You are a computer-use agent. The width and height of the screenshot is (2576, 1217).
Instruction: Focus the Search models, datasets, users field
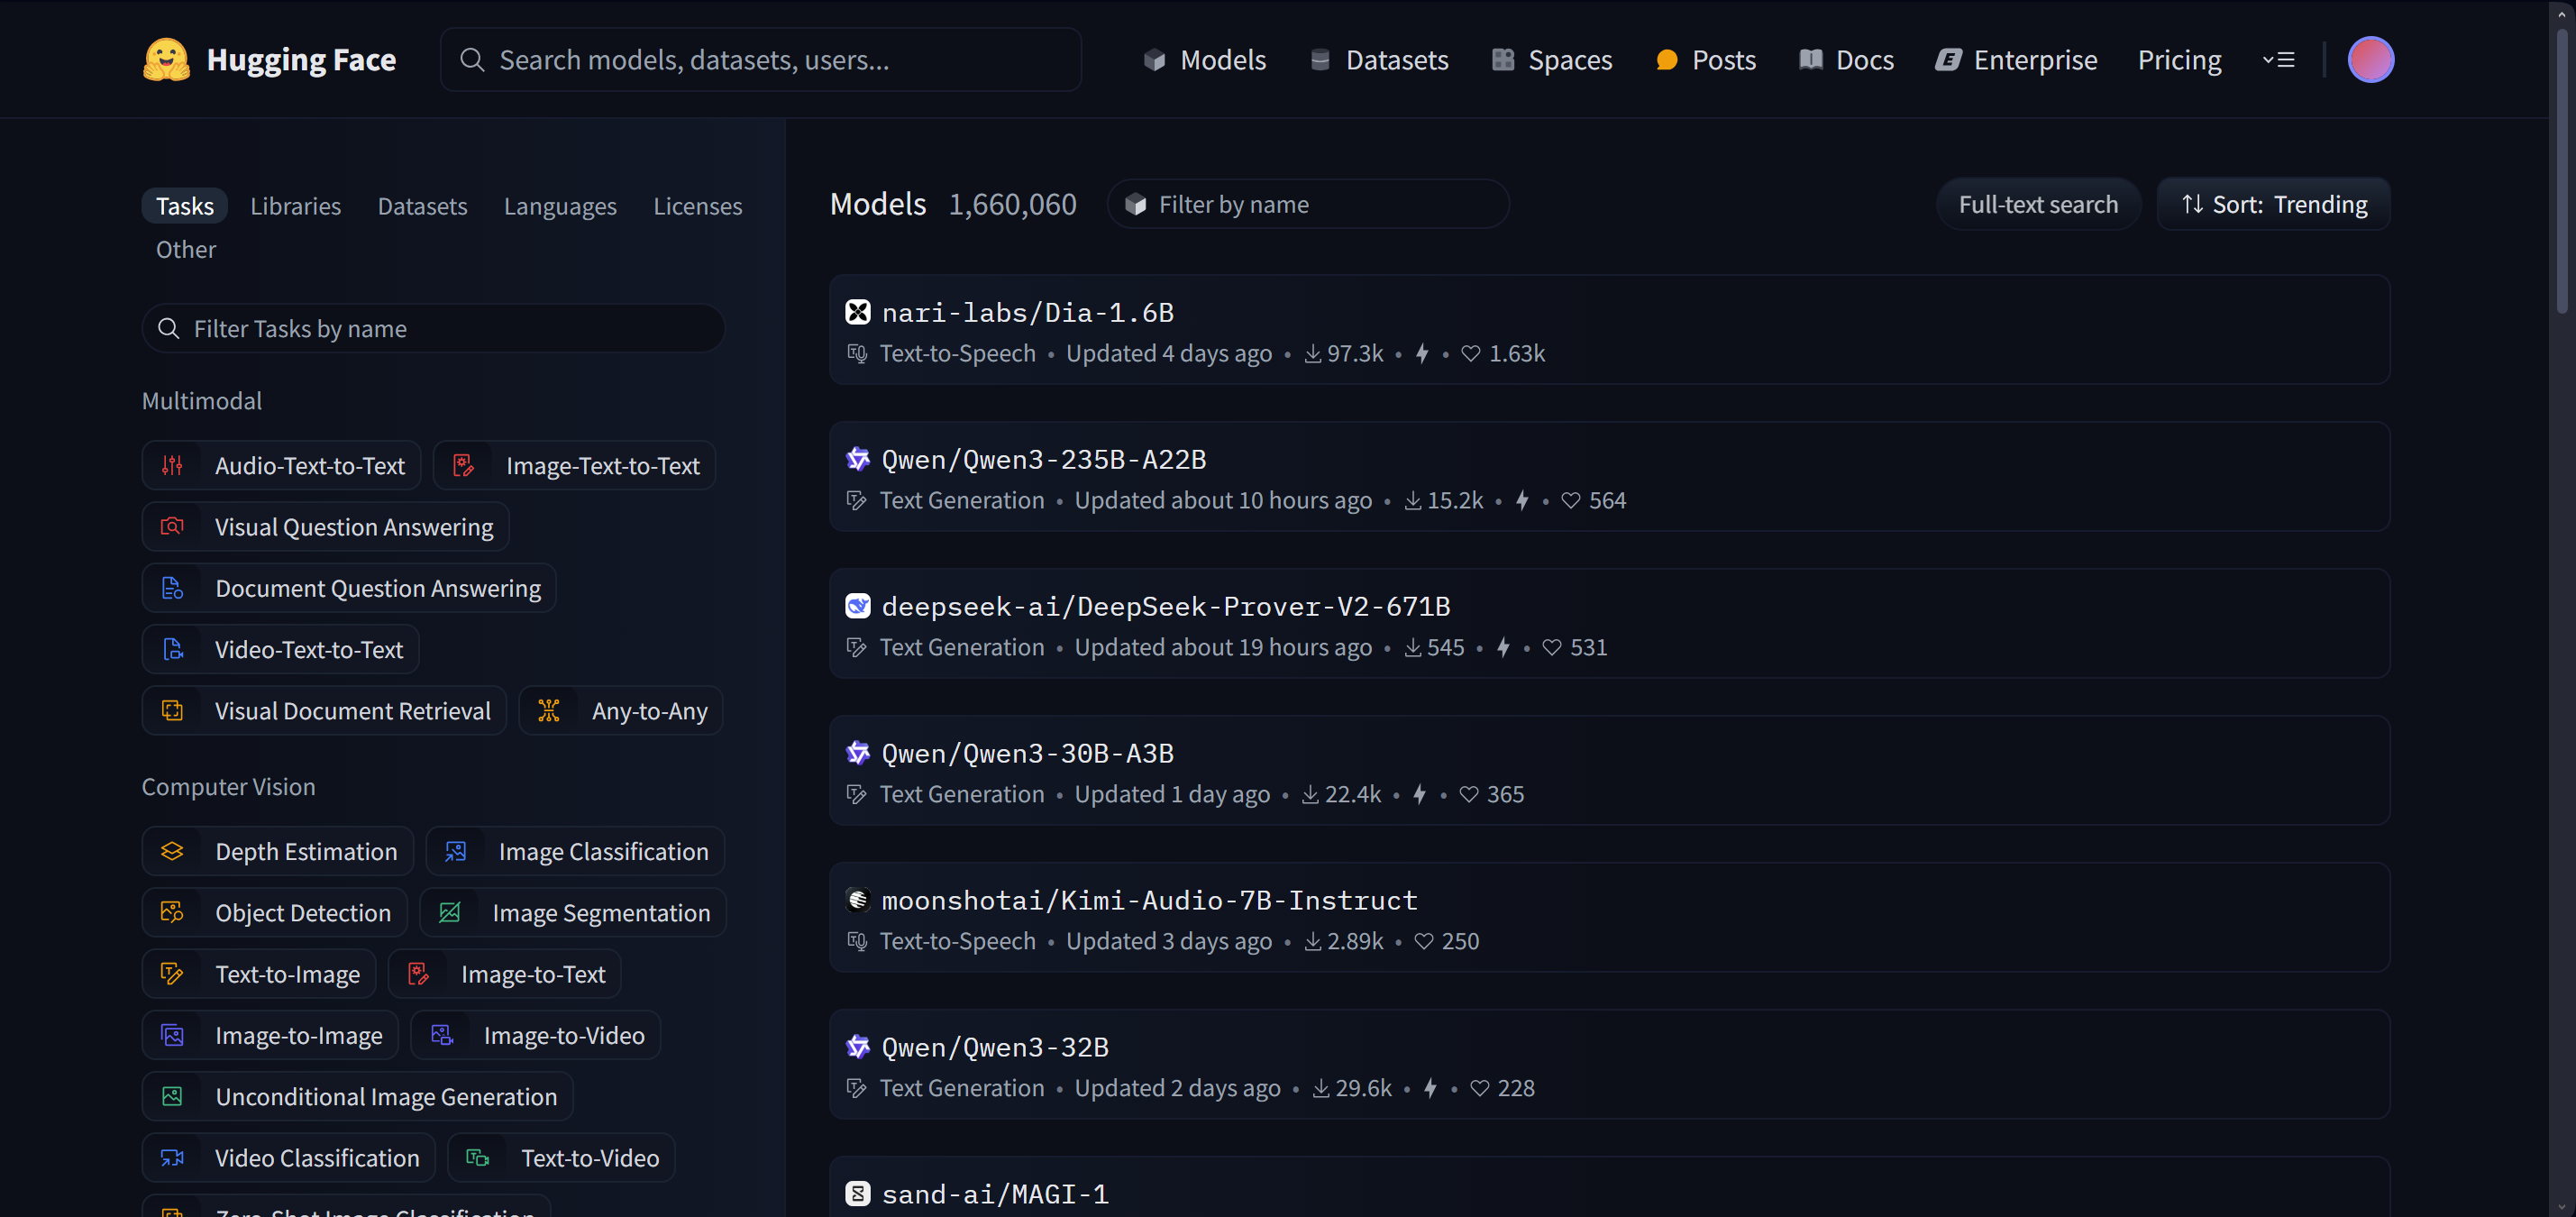pos(760,60)
